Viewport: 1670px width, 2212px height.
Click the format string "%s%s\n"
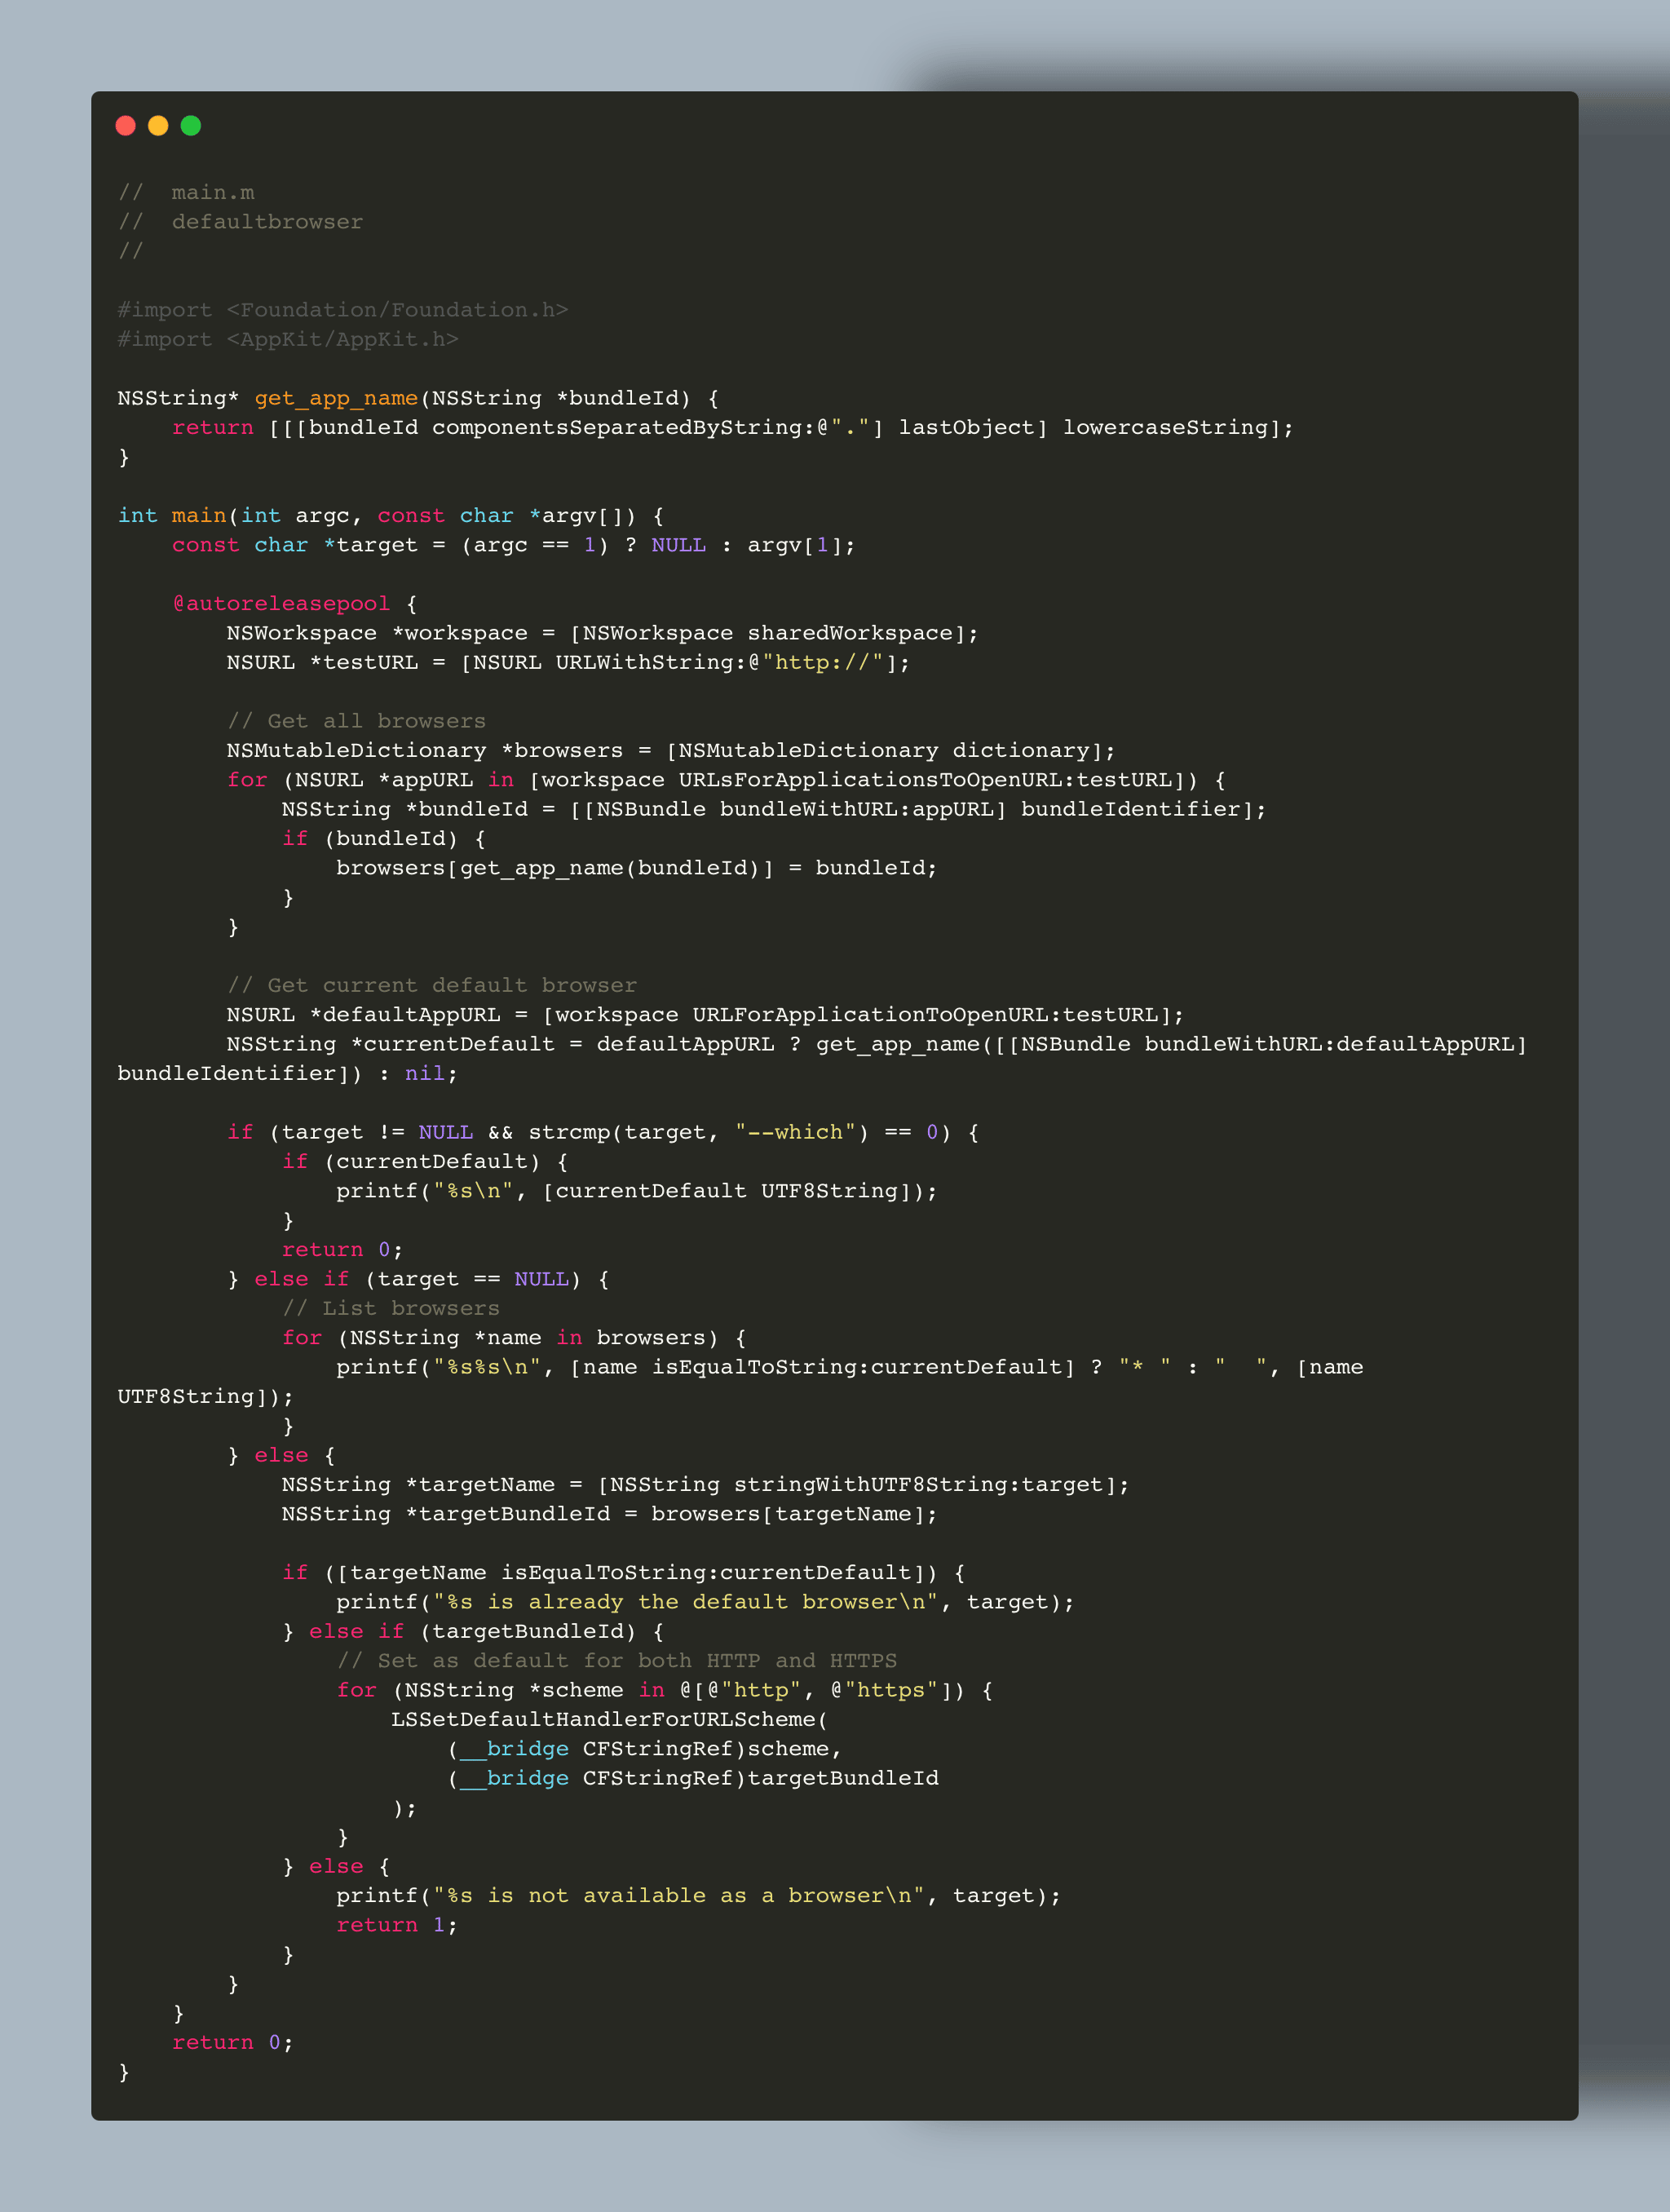487,1367
